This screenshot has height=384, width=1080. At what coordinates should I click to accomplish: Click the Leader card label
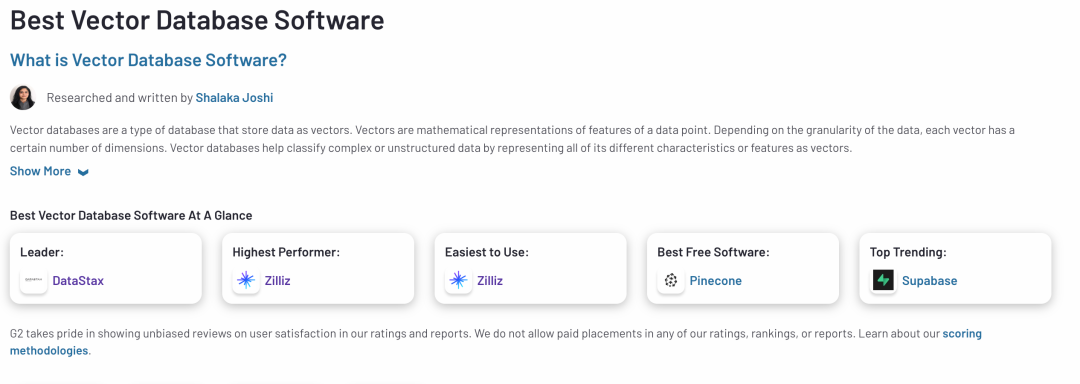point(42,252)
